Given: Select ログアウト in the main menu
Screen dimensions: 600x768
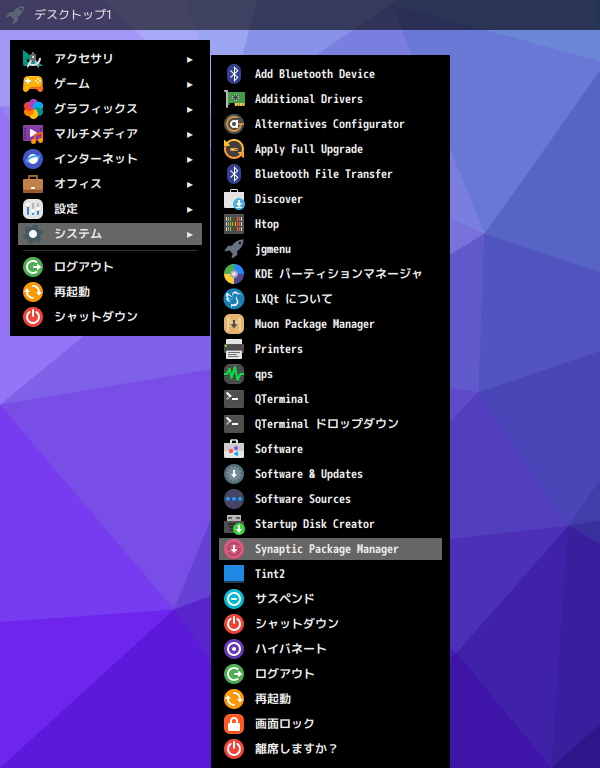Looking at the screenshot, I should coord(110,267).
